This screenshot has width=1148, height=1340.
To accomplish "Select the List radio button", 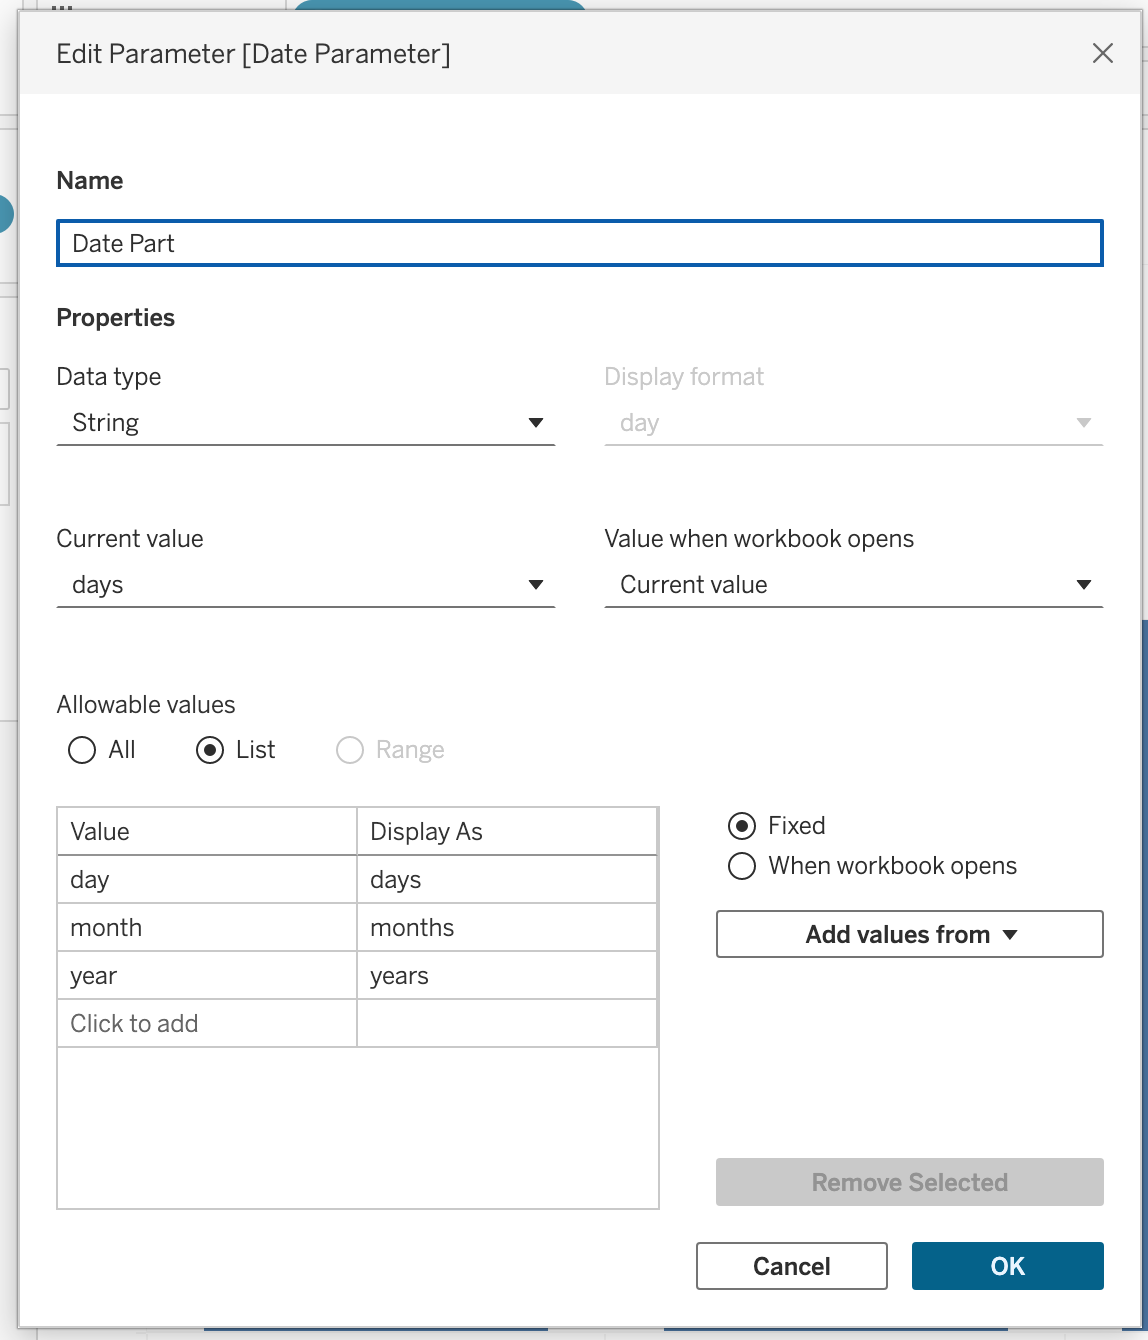I will click(x=210, y=750).
